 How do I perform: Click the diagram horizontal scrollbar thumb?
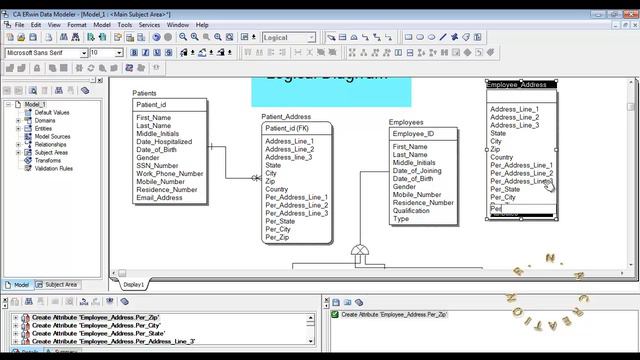[x=122, y=273]
